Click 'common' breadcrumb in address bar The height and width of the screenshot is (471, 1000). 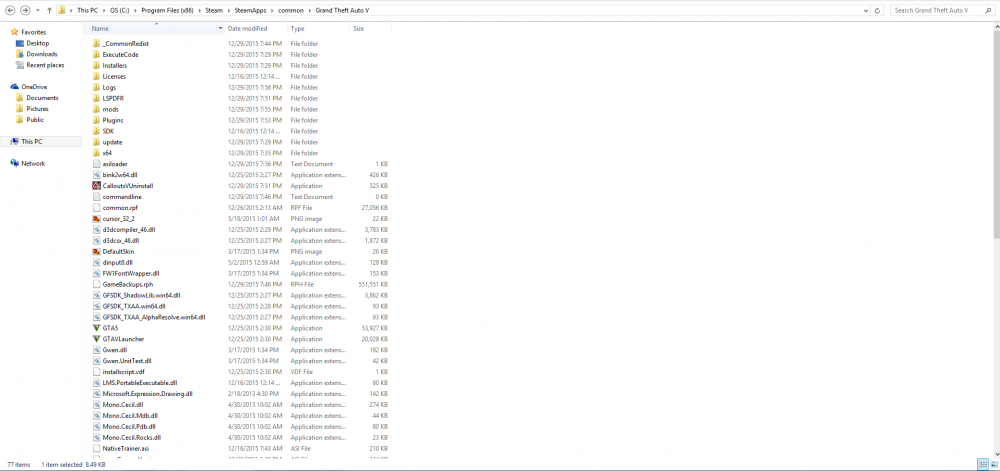click(291, 11)
